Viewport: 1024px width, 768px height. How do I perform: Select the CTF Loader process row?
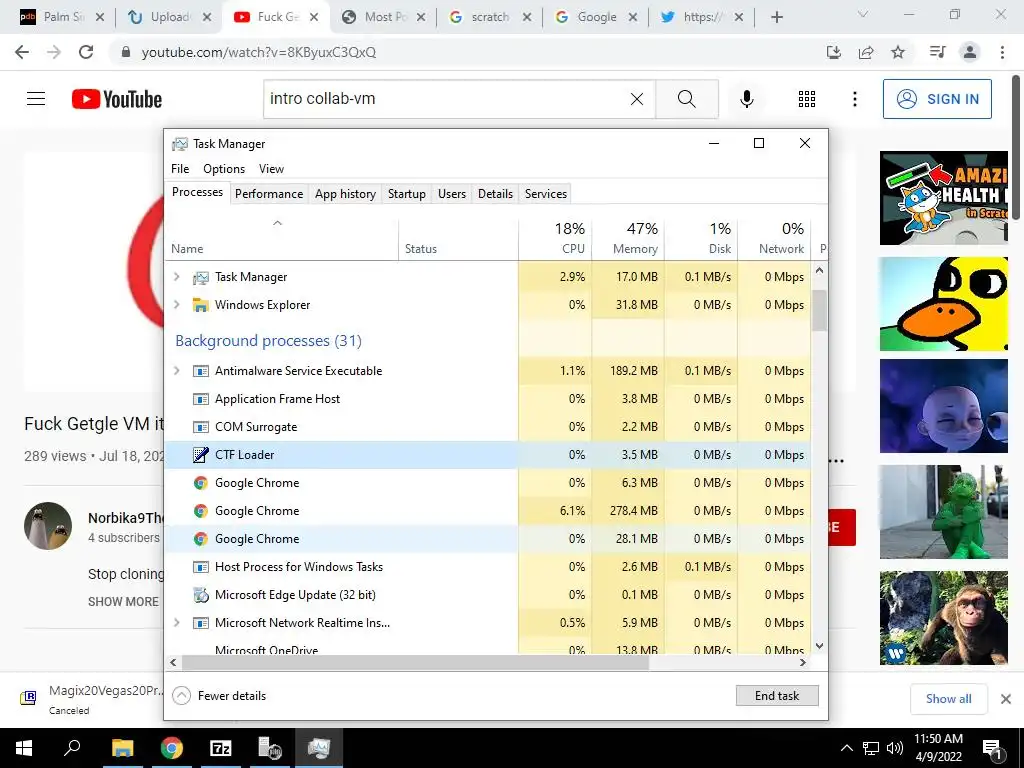pos(487,455)
